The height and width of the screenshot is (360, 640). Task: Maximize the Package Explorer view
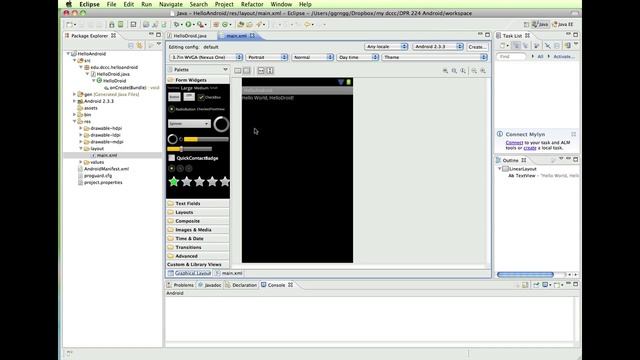(x=159, y=35)
